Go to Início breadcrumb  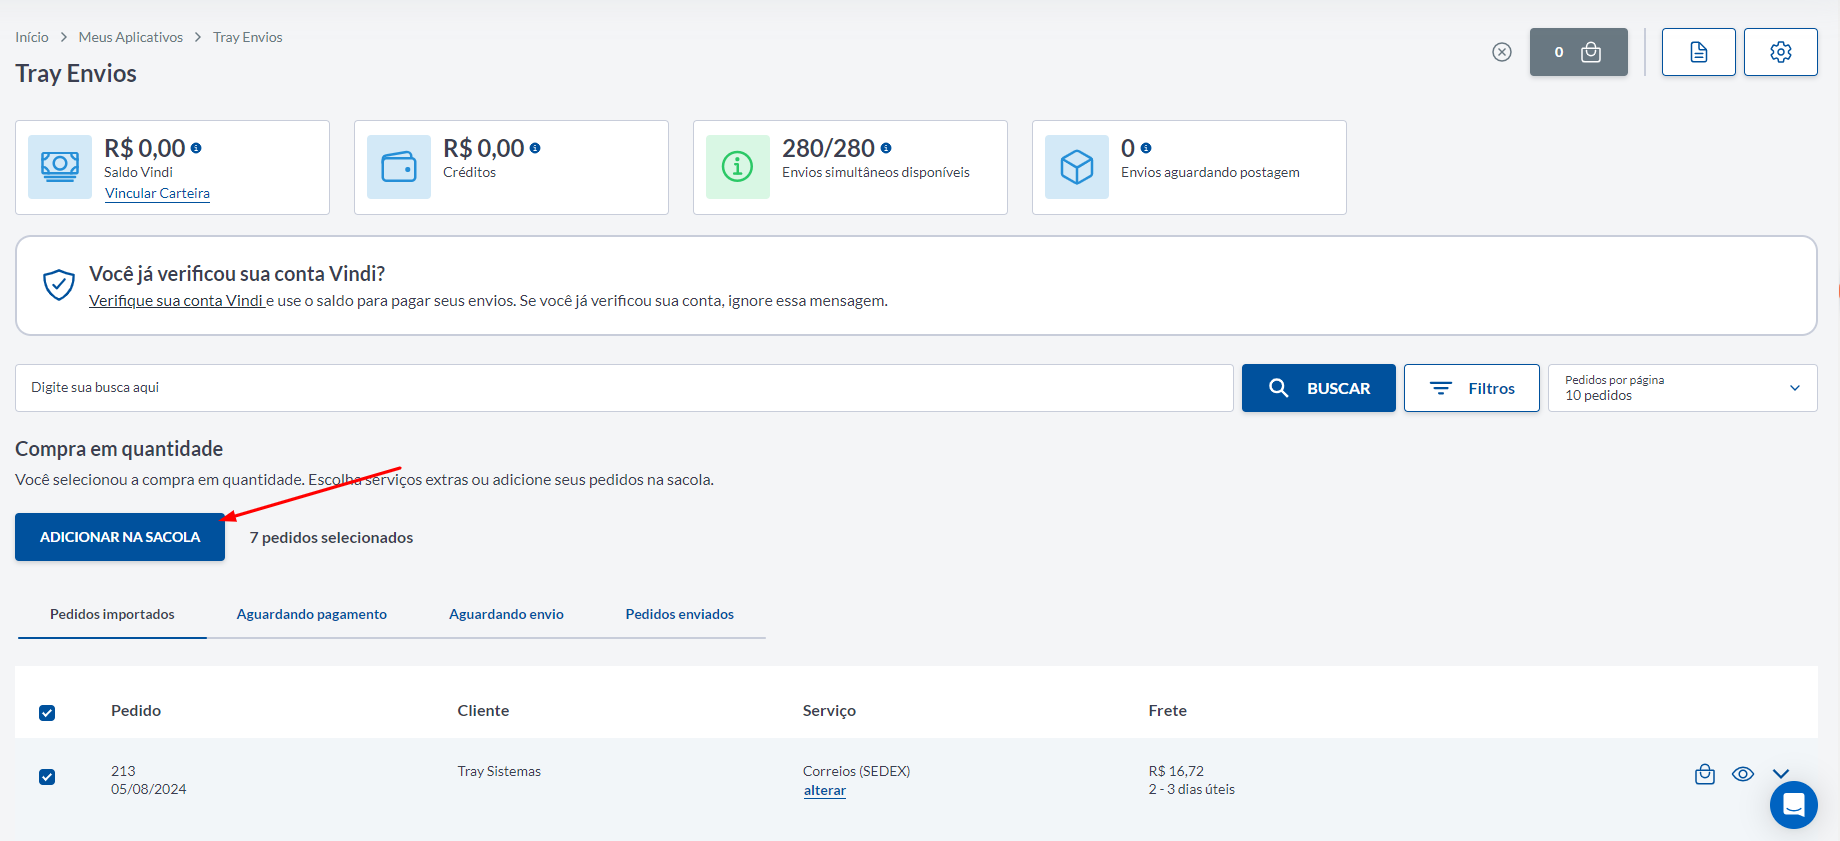point(32,37)
